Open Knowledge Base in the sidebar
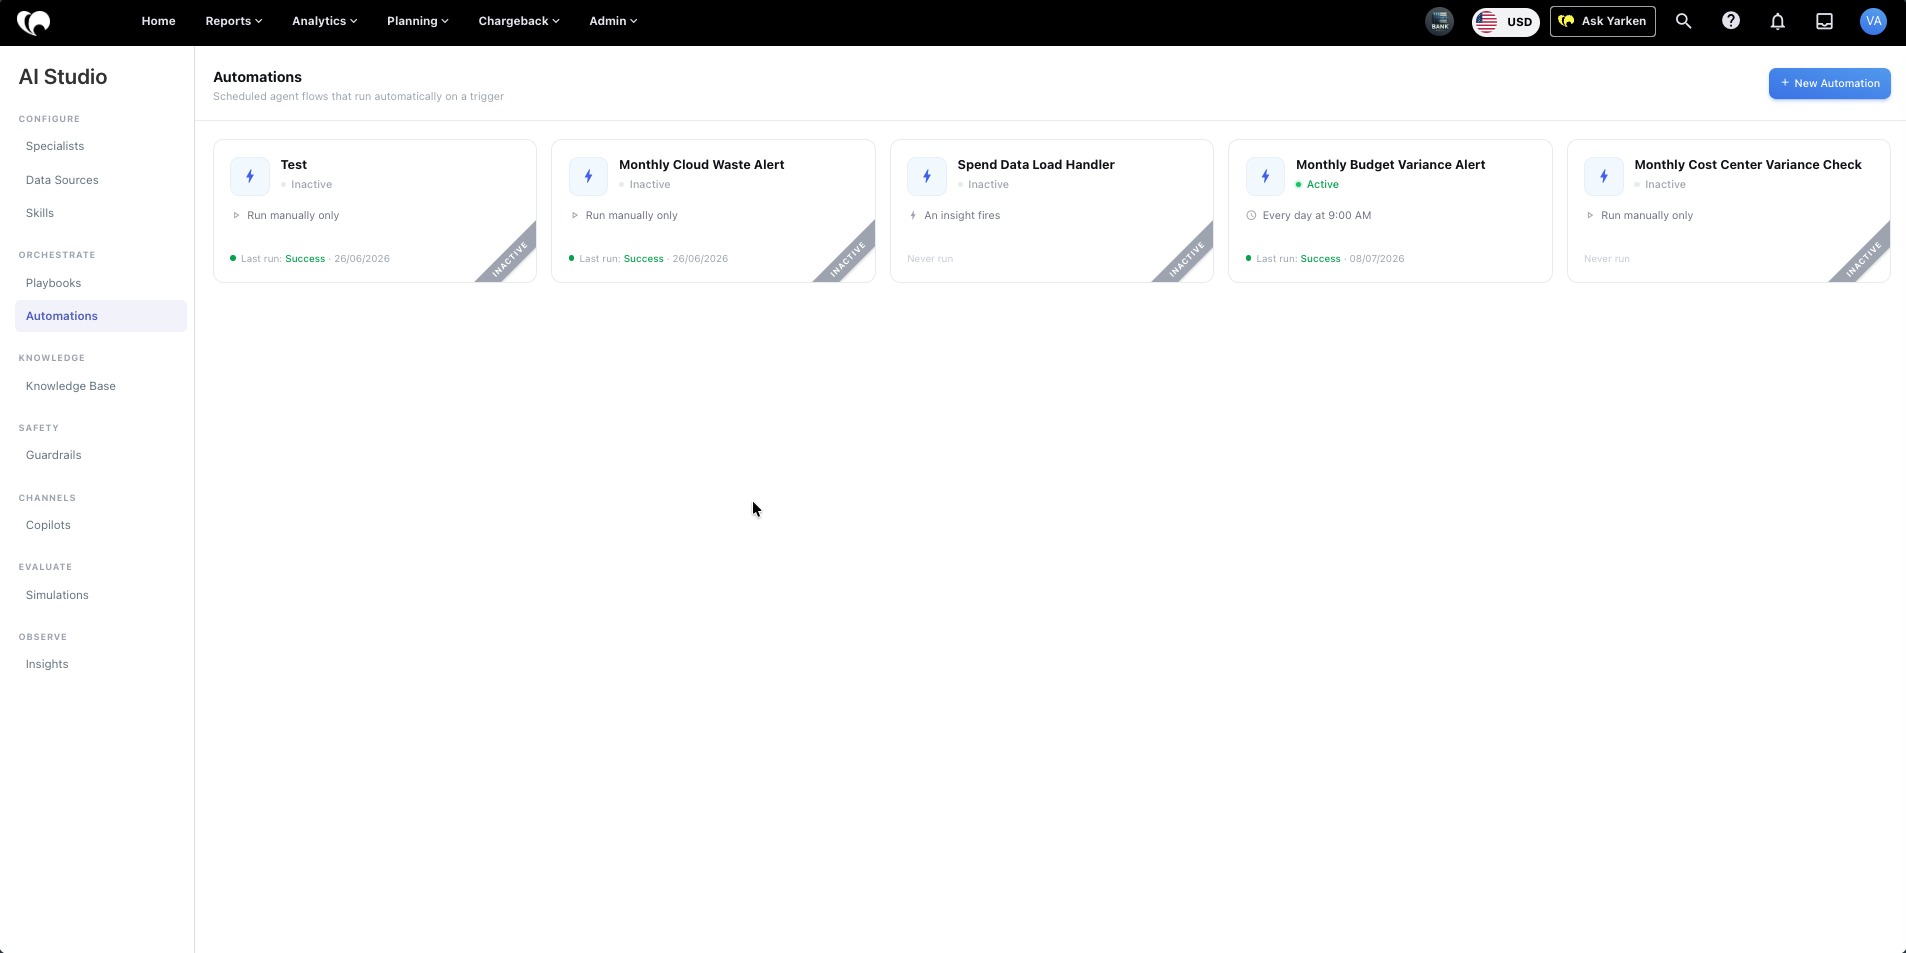 pos(70,386)
